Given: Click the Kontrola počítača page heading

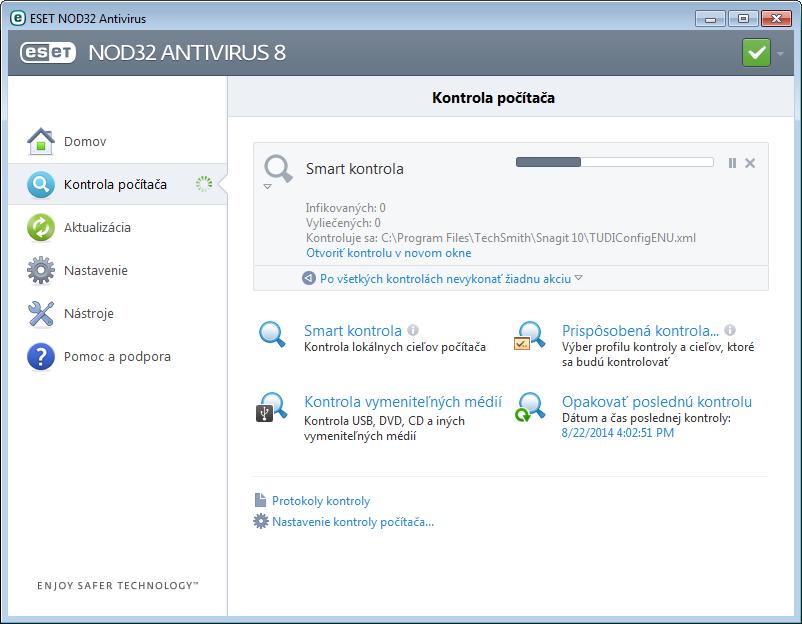Looking at the screenshot, I should [493, 98].
